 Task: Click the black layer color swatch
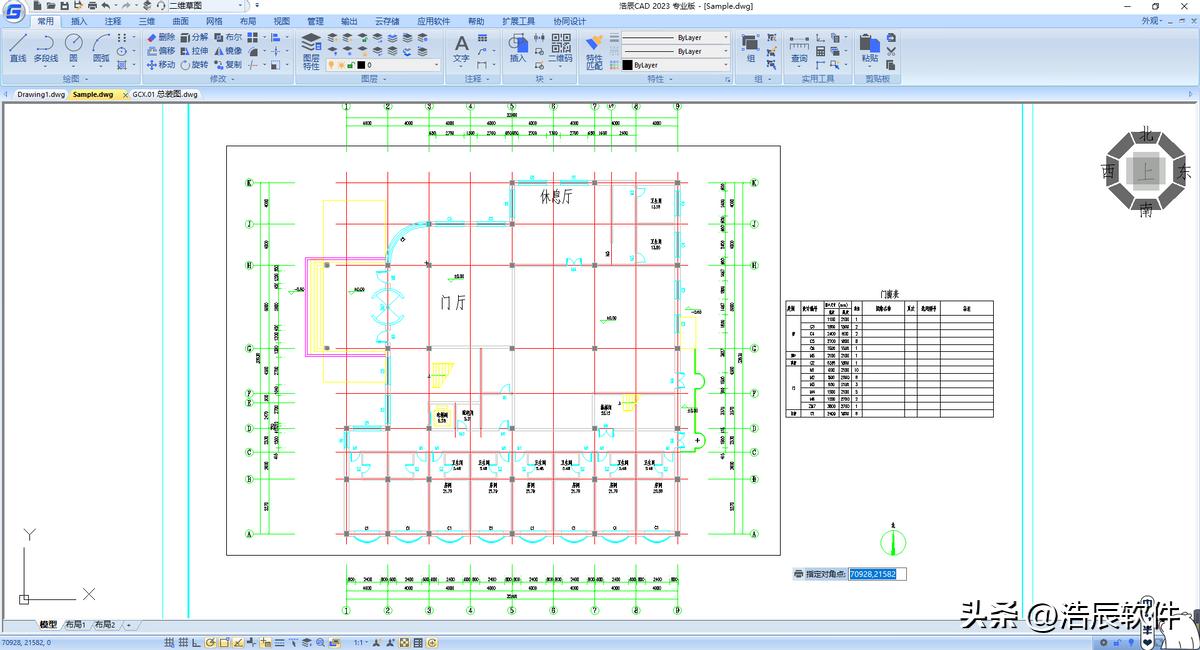361,65
